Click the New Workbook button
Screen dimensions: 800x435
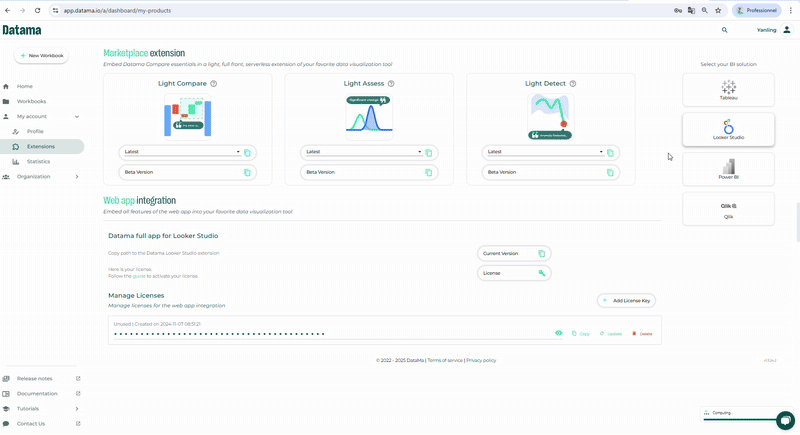pyautogui.click(x=41, y=56)
